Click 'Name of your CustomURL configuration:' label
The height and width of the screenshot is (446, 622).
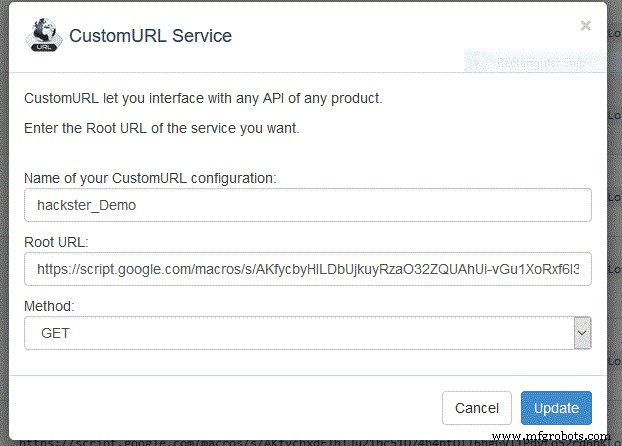point(150,178)
